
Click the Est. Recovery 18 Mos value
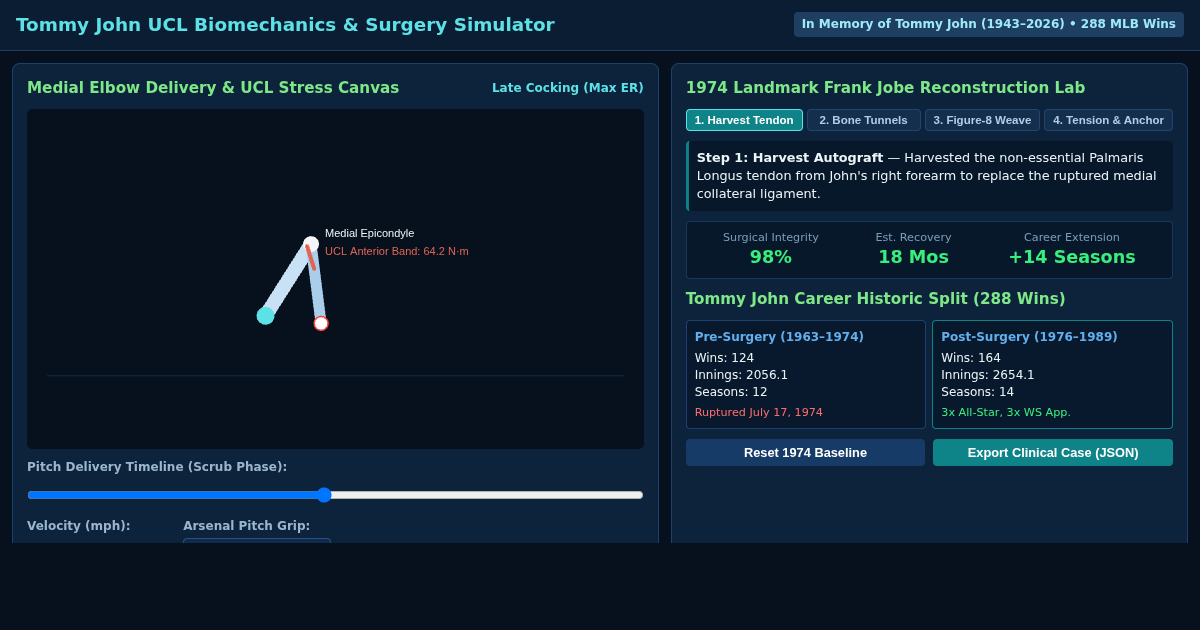913,257
